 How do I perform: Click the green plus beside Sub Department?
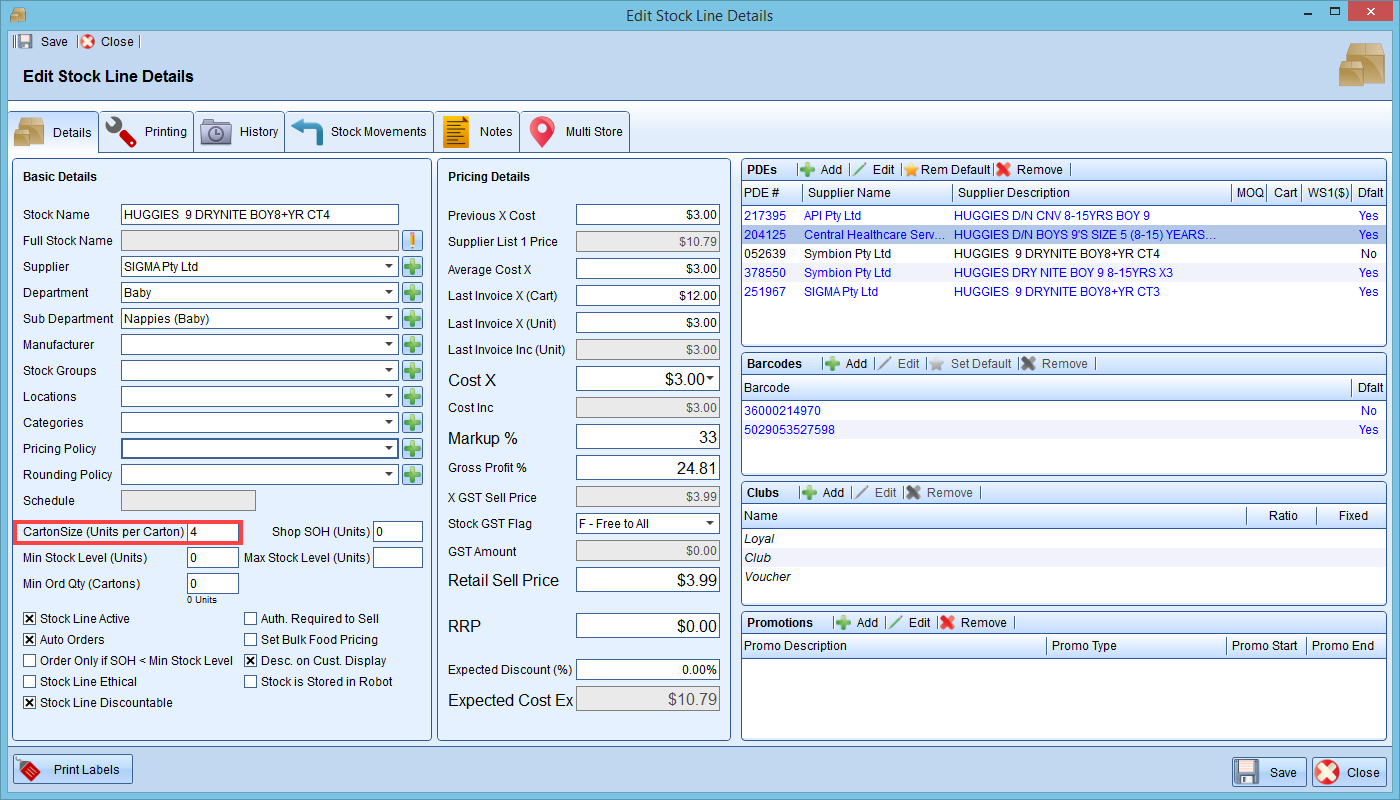412,319
